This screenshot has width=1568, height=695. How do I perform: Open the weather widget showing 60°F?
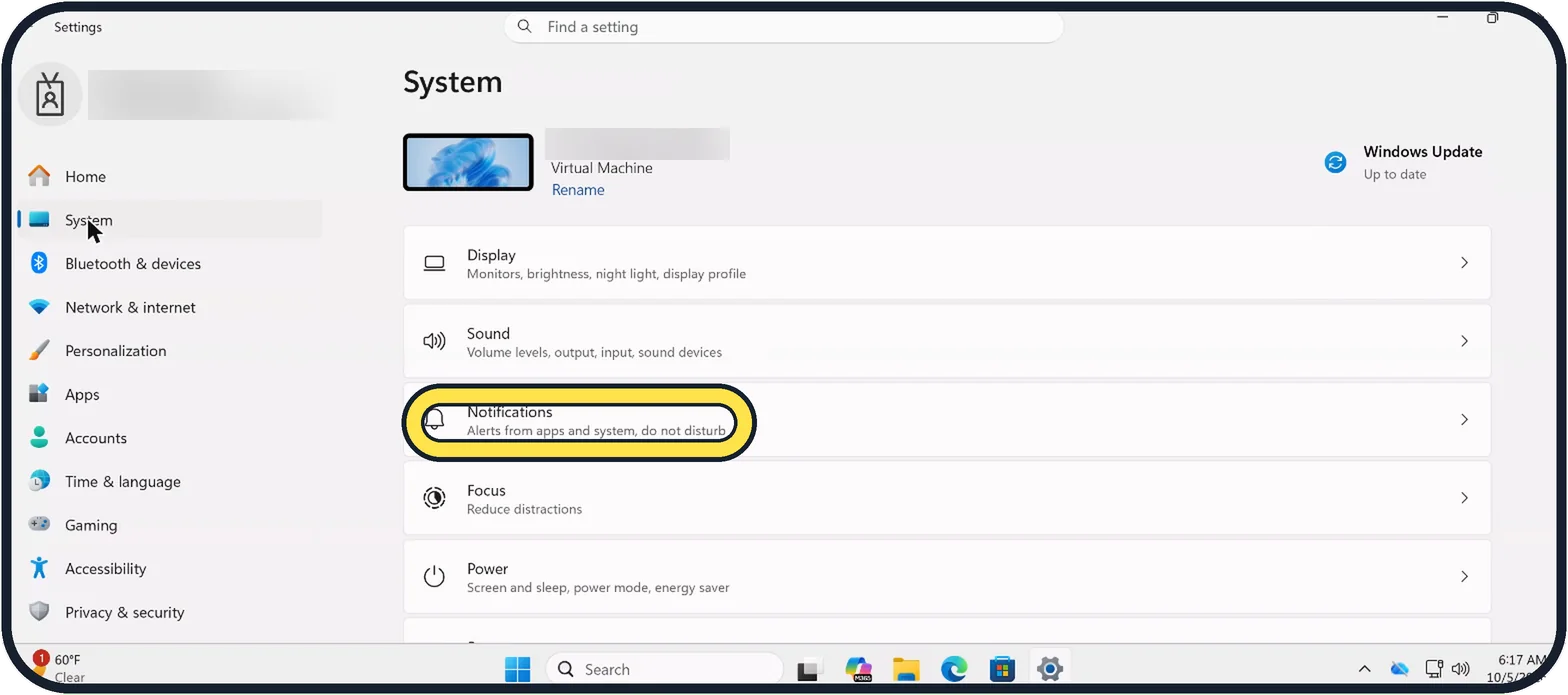pos(60,668)
